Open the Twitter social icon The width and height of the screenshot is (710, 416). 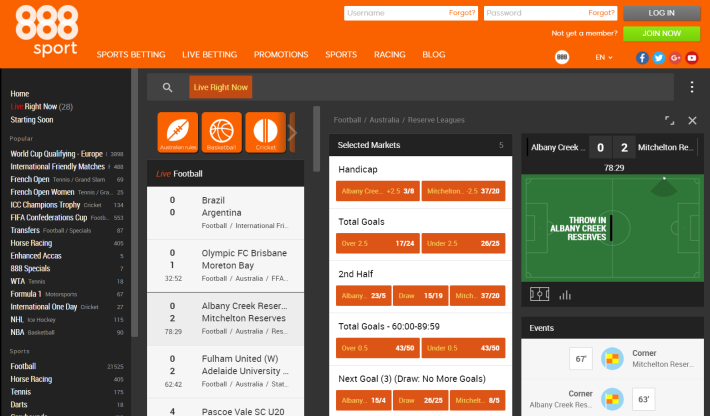coord(658,58)
